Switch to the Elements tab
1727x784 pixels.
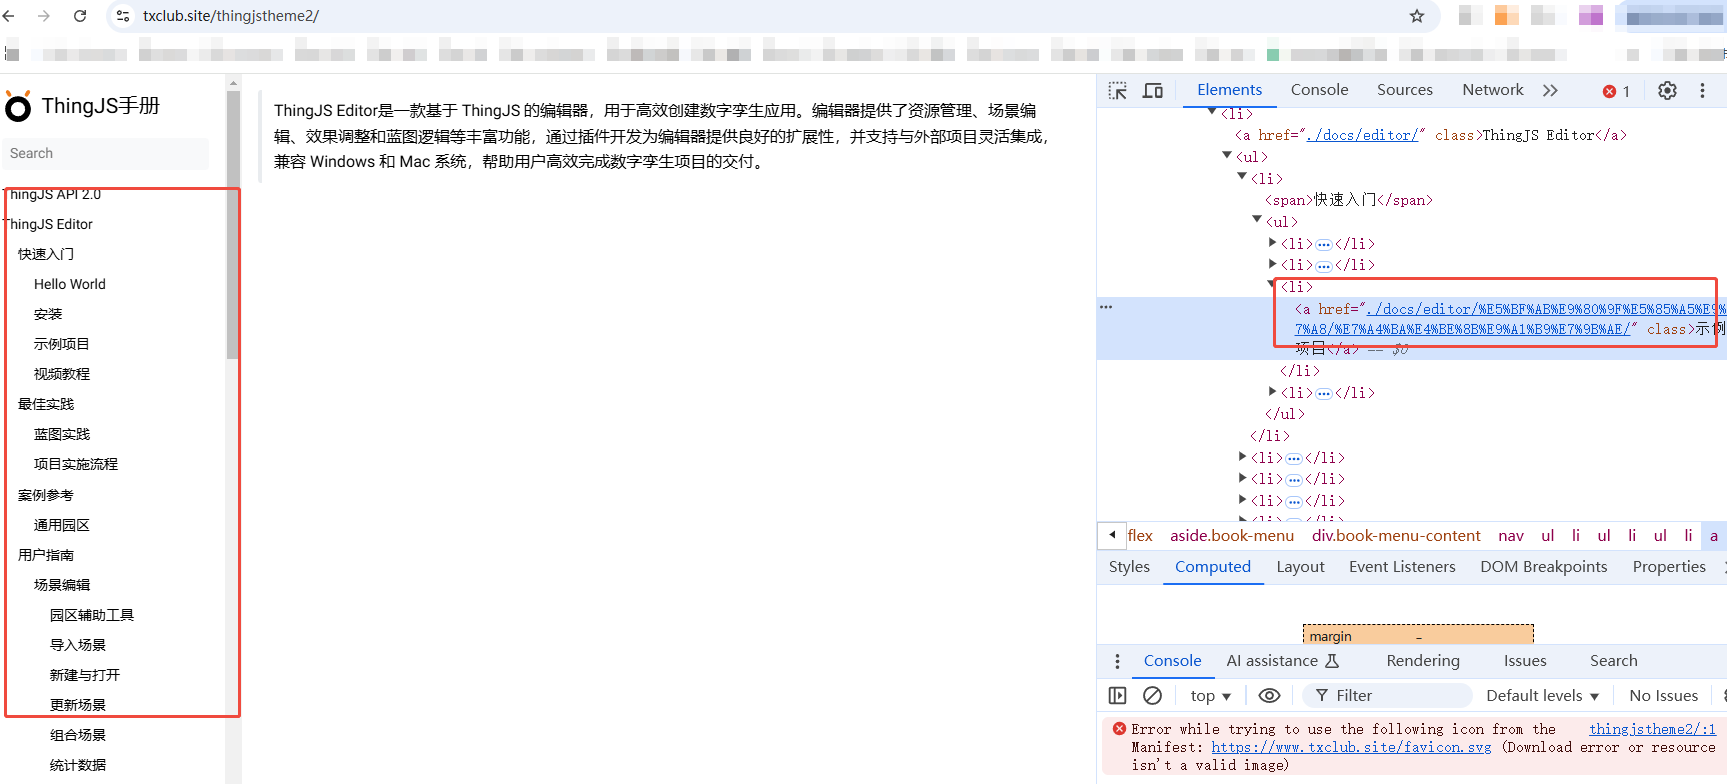1229,90
